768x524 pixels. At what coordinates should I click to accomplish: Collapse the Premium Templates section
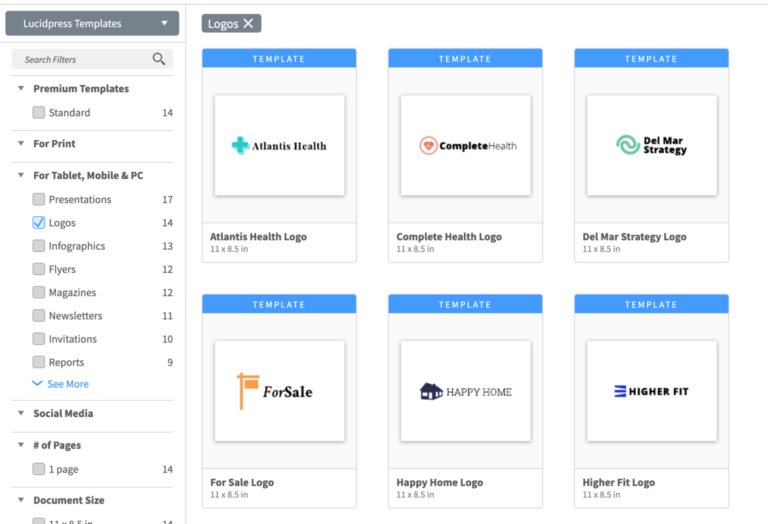(21, 89)
